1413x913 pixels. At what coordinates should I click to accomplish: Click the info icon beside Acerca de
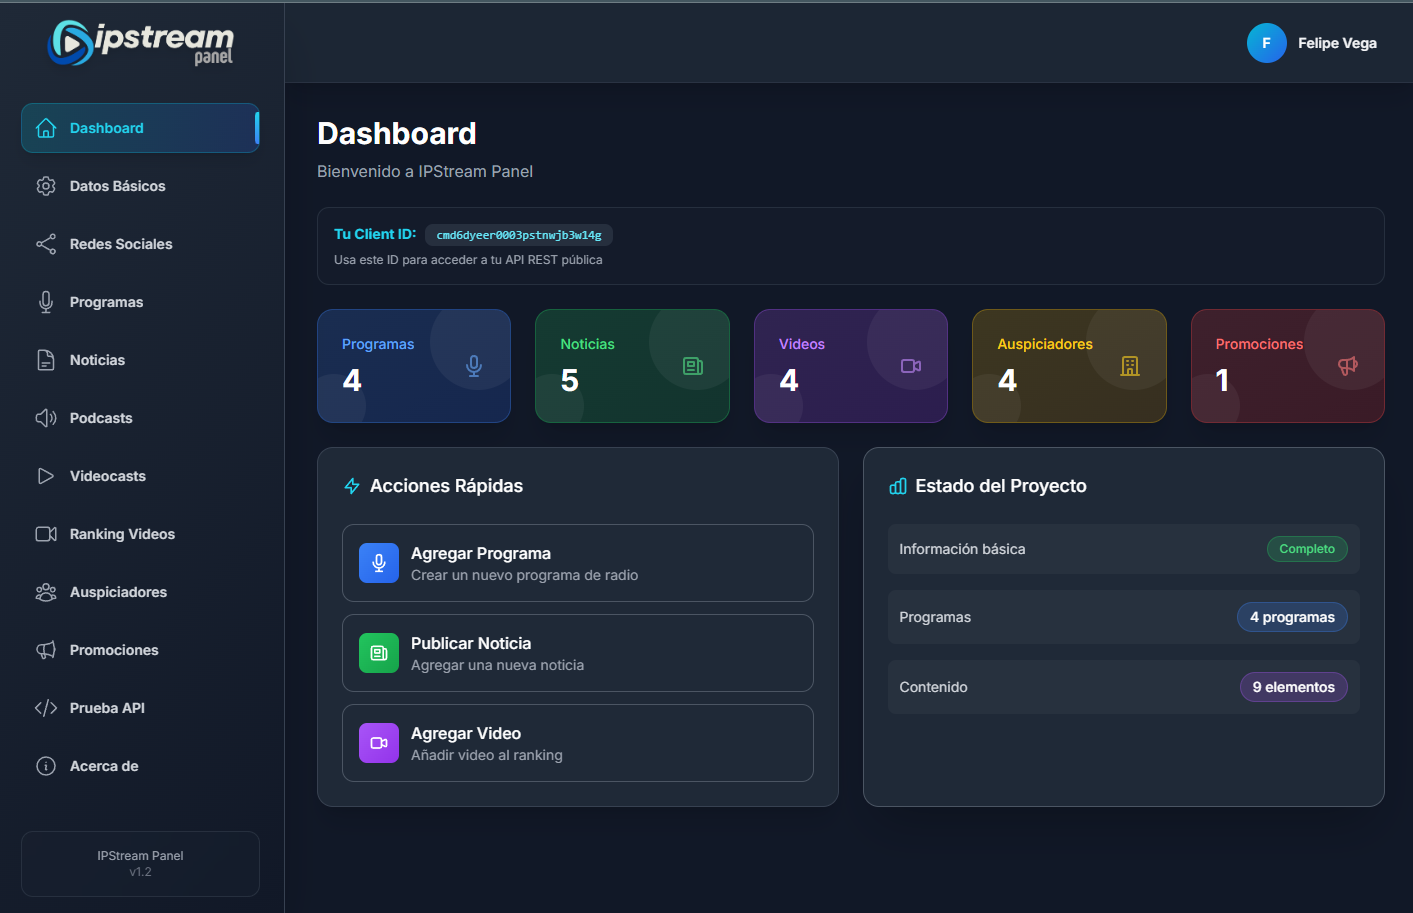[x=46, y=766]
